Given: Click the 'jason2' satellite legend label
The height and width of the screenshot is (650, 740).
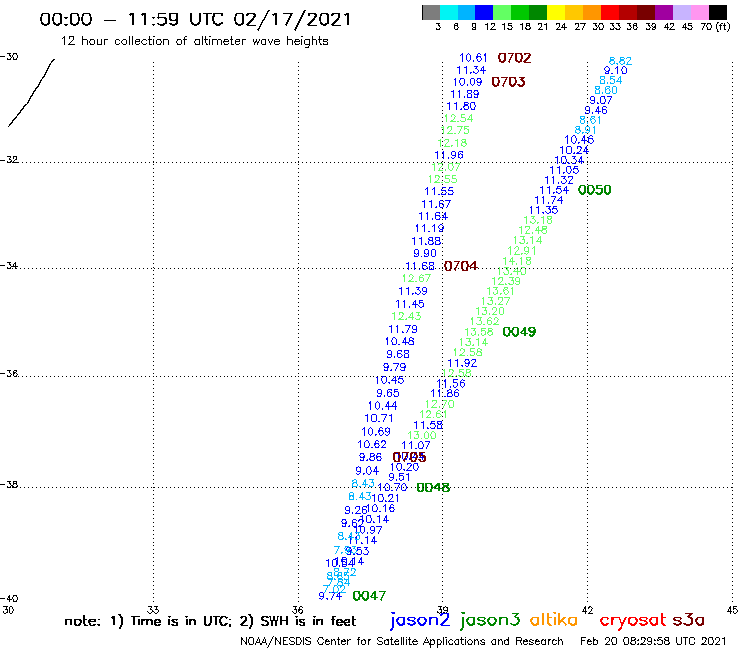Looking at the screenshot, I should (420, 620).
